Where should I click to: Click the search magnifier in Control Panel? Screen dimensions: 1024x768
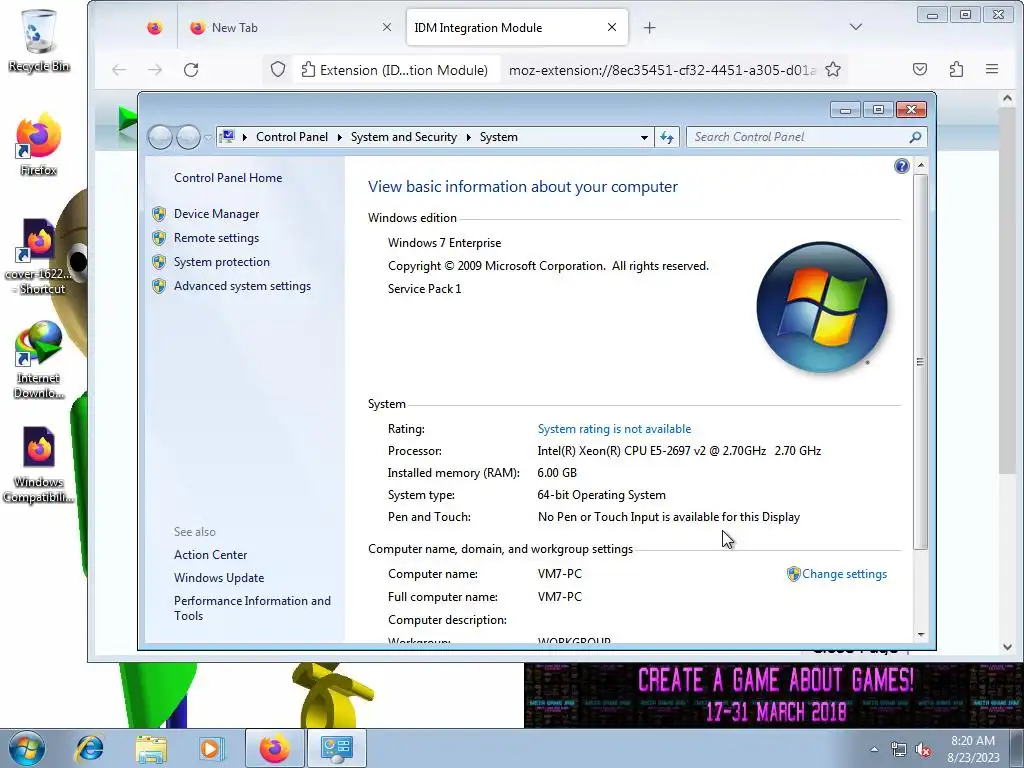[x=915, y=137]
